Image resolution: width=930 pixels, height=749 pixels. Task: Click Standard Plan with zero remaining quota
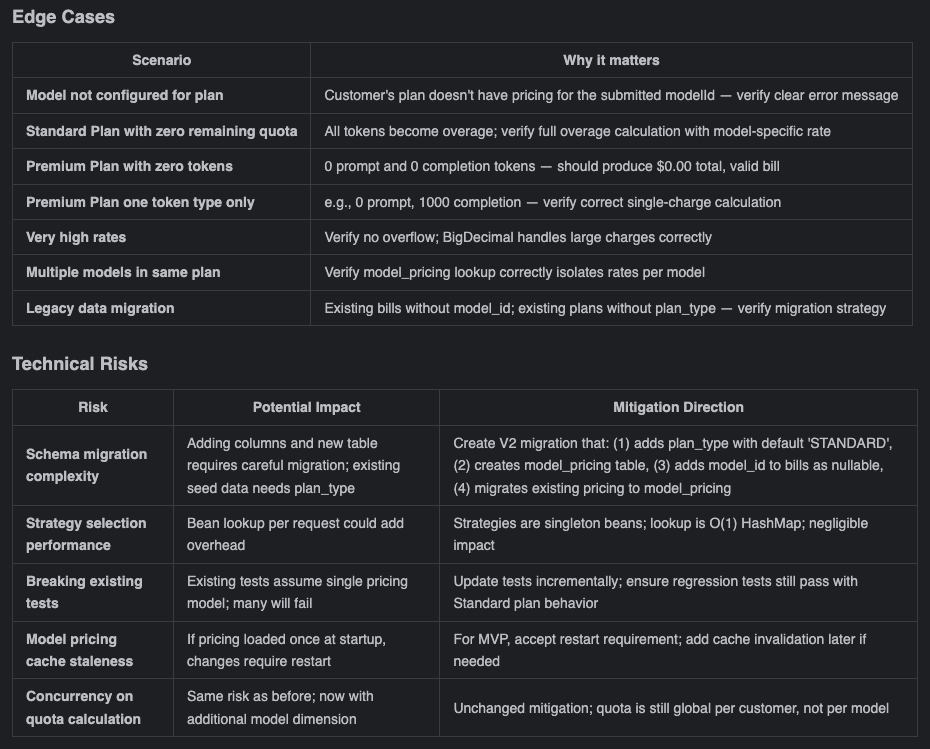tap(161, 131)
